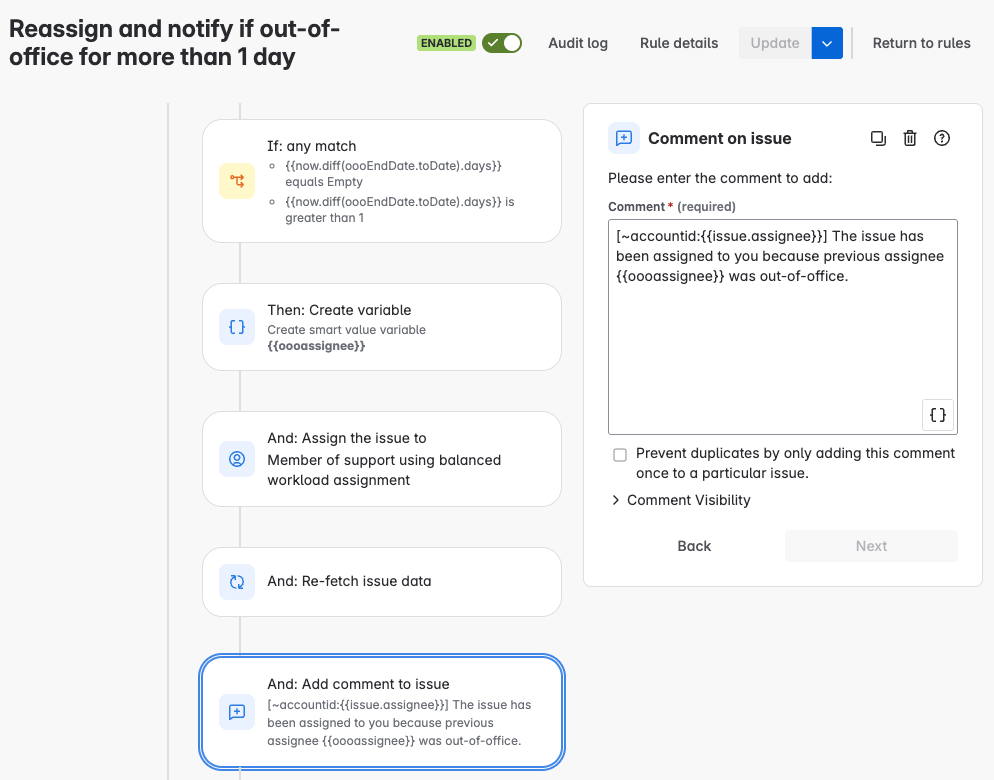Image resolution: width=994 pixels, height=780 pixels.
Task: Insert smart value using braces button
Action: point(937,415)
